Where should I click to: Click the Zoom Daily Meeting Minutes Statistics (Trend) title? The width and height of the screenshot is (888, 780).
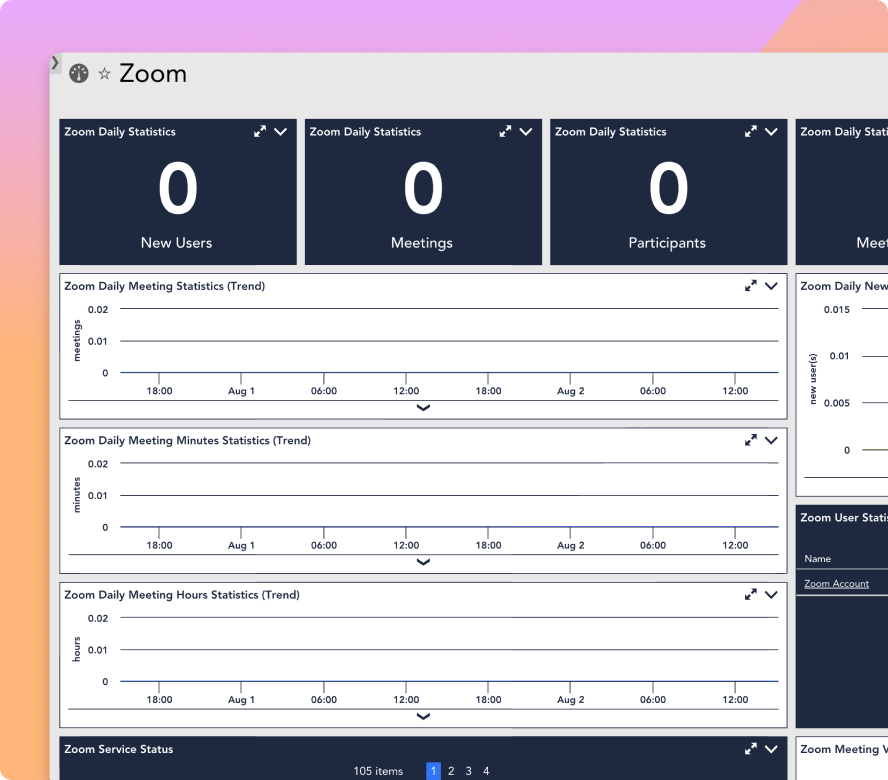[x=187, y=440]
